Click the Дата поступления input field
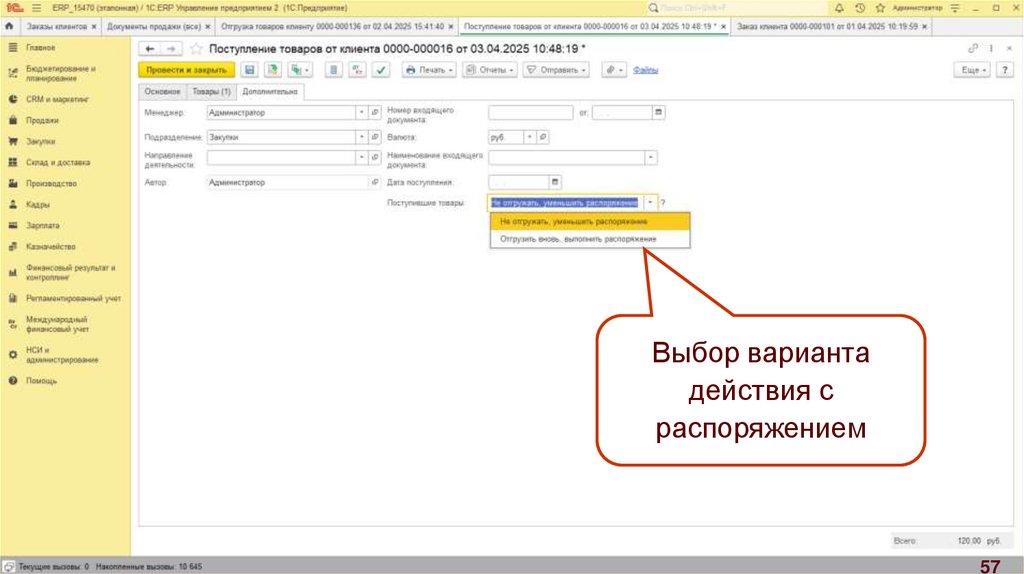1024x574 pixels. (x=519, y=182)
